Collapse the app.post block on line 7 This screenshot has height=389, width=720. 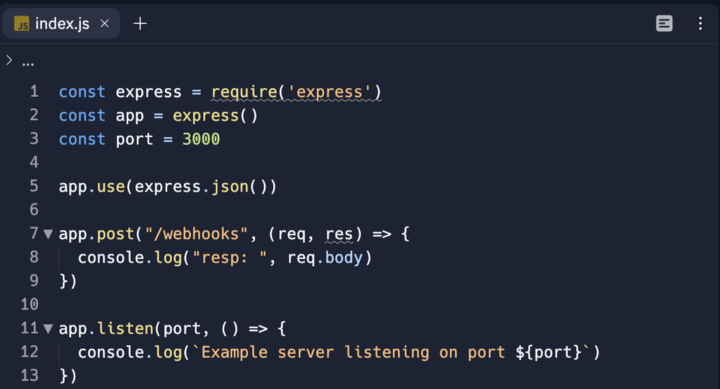coord(48,234)
